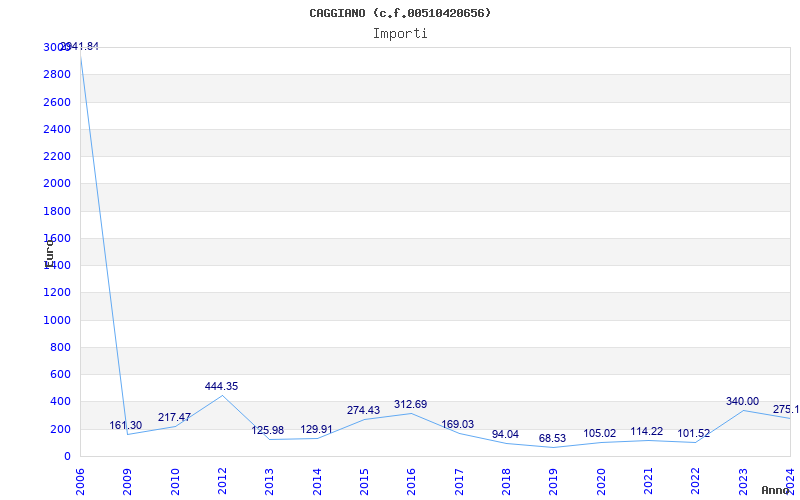Image resolution: width=800 pixels, height=500 pixels.
Task: Select the 1000 y-axis tick label
Action: coord(57,320)
